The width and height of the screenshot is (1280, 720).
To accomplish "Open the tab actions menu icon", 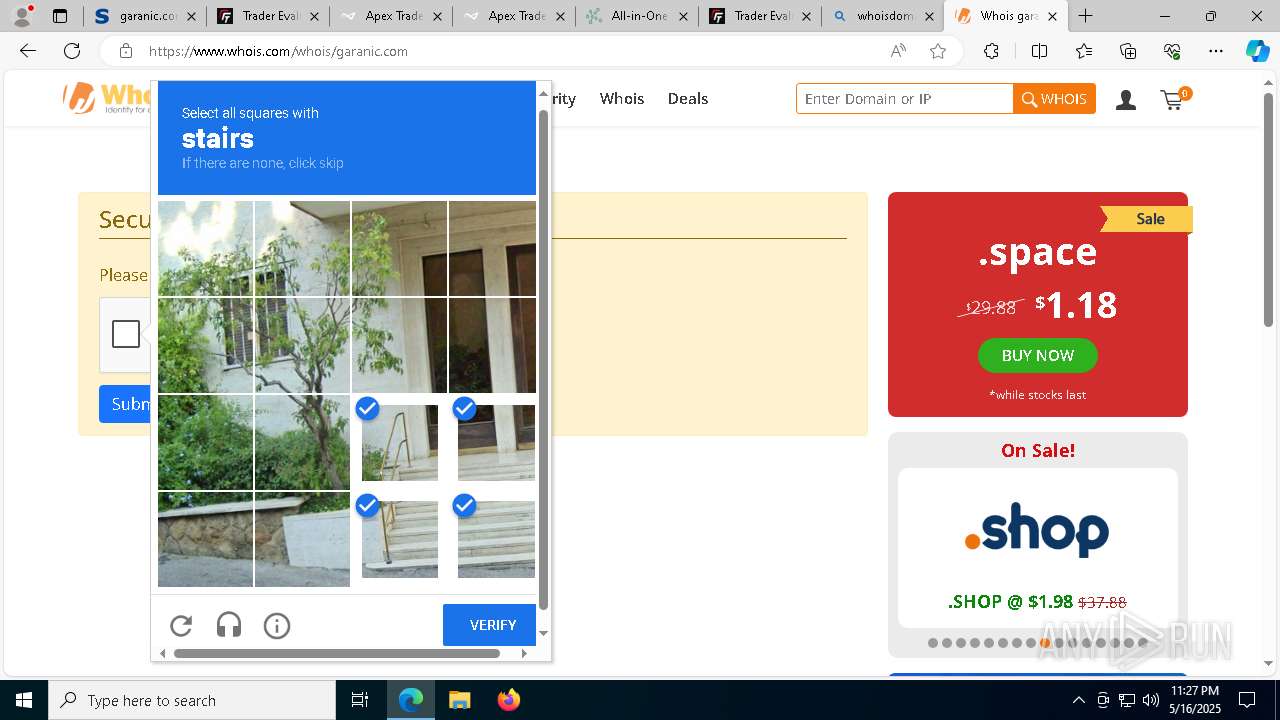I will 60,16.
